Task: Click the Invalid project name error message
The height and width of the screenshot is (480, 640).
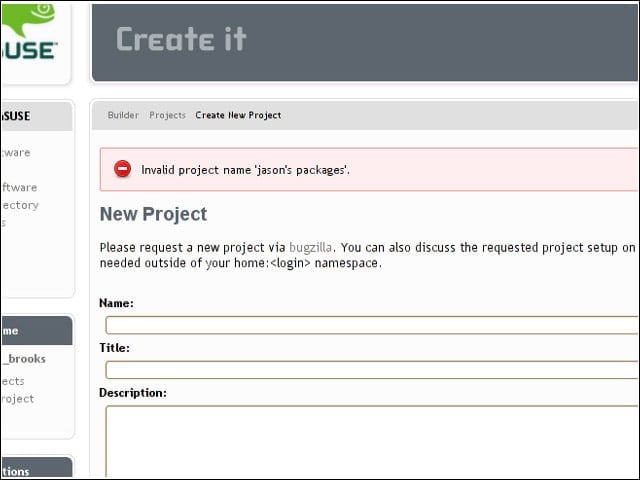Action: (245, 170)
